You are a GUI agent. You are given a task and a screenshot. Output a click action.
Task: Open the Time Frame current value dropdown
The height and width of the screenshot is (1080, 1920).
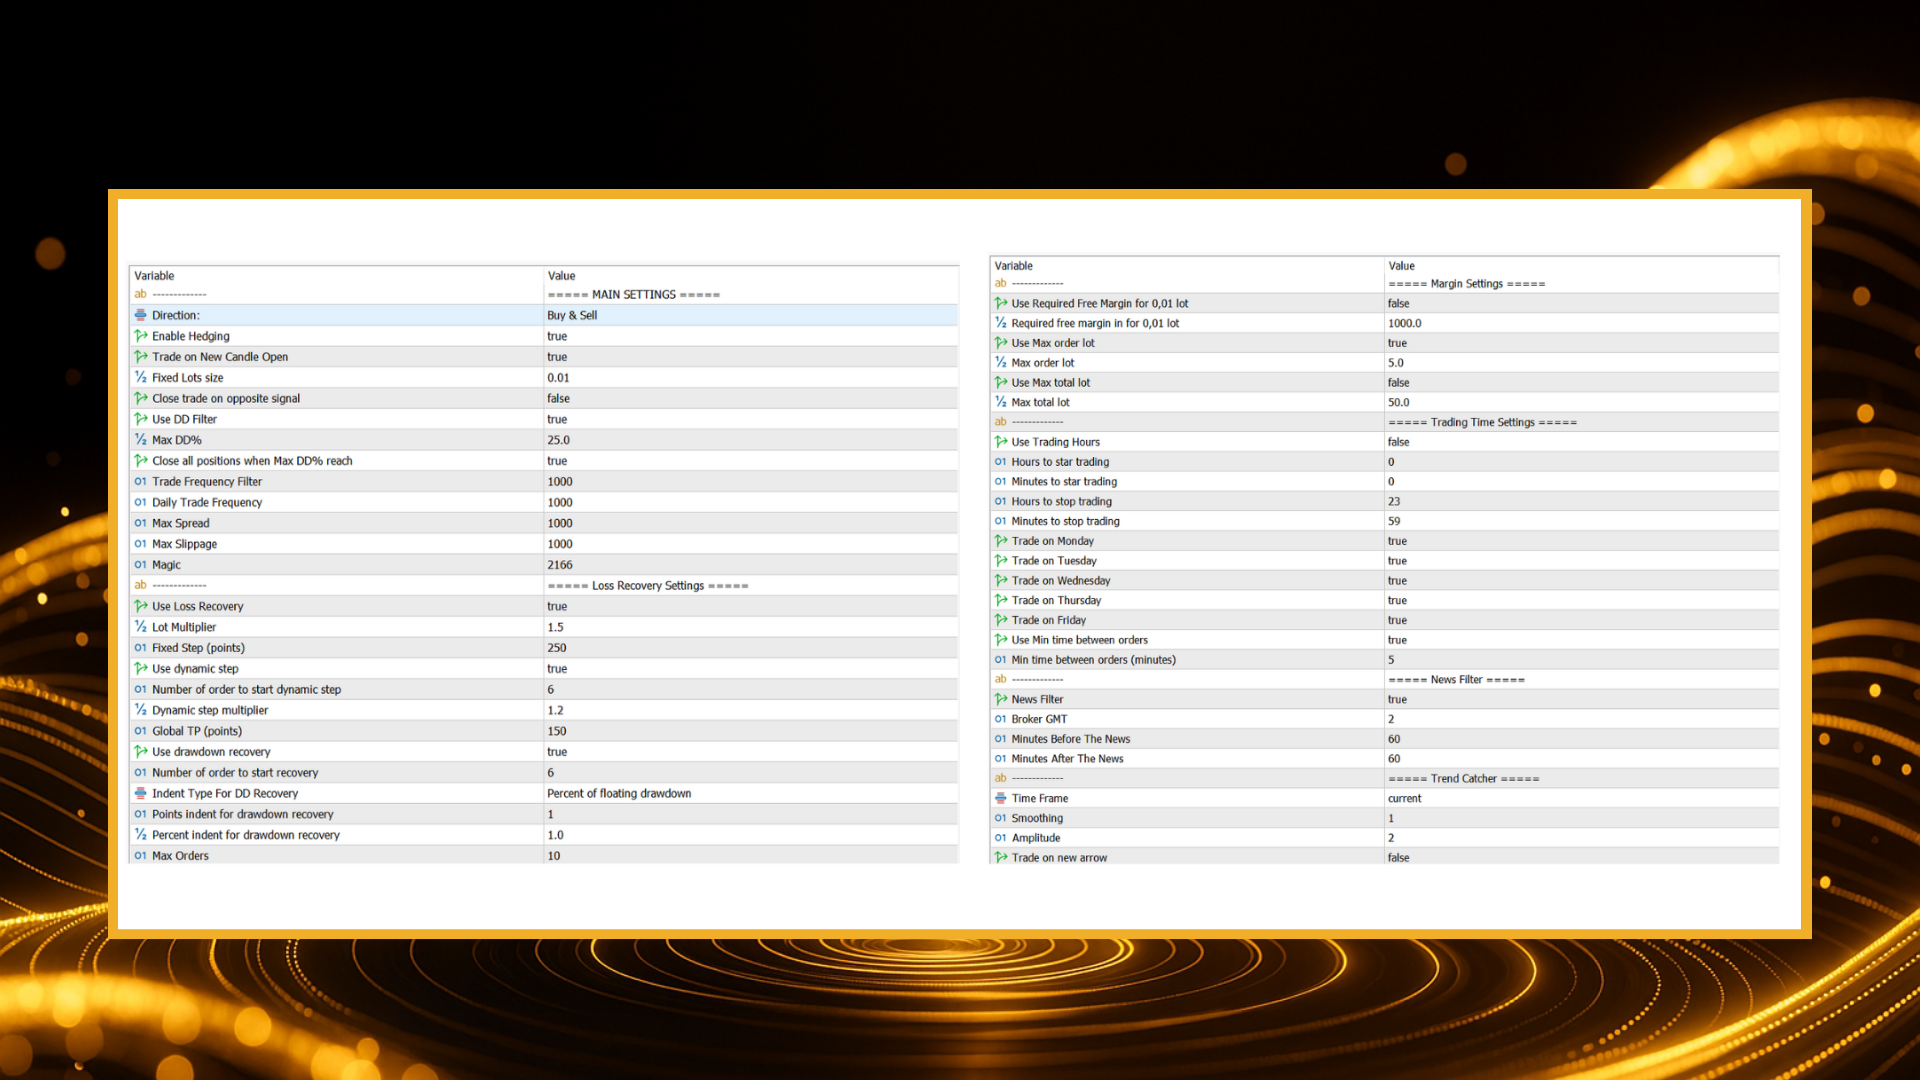point(1404,798)
